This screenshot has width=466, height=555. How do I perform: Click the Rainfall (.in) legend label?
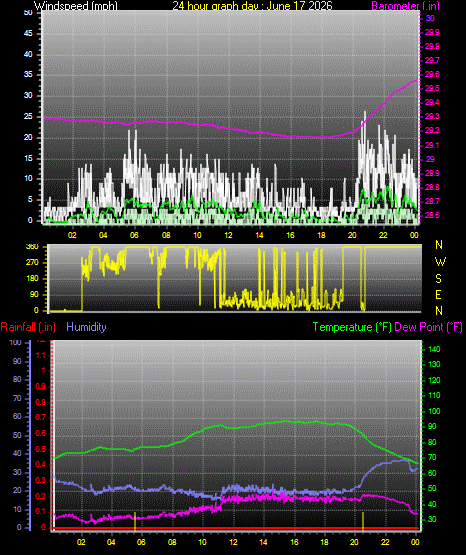pos(28,327)
